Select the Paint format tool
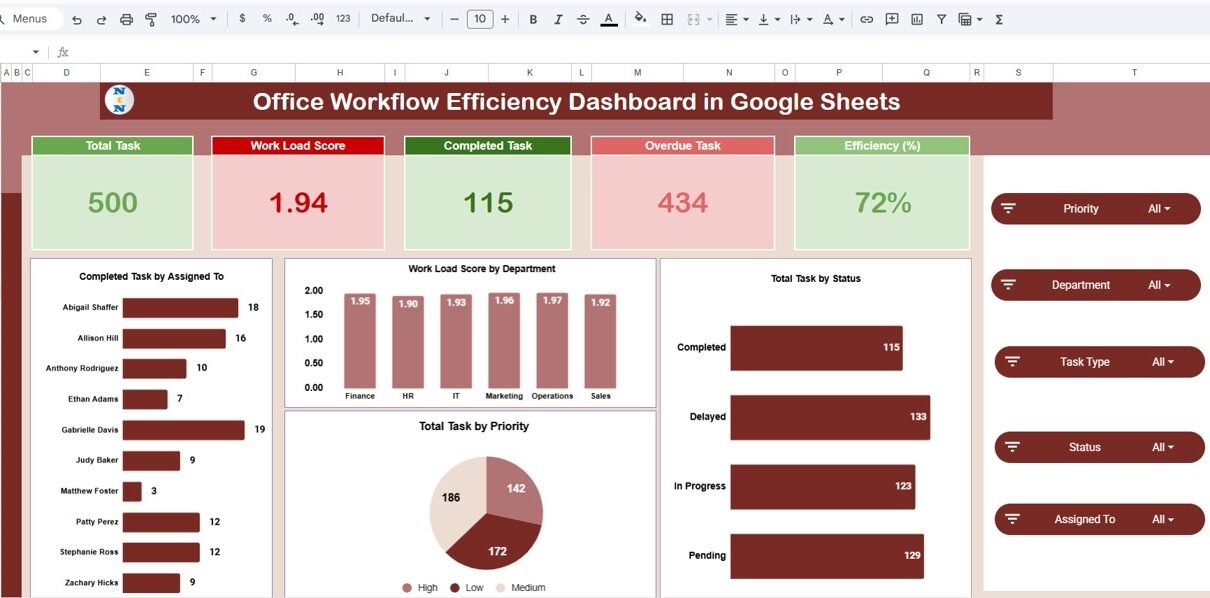This screenshot has width=1210, height=598. [x=151, y=19]
